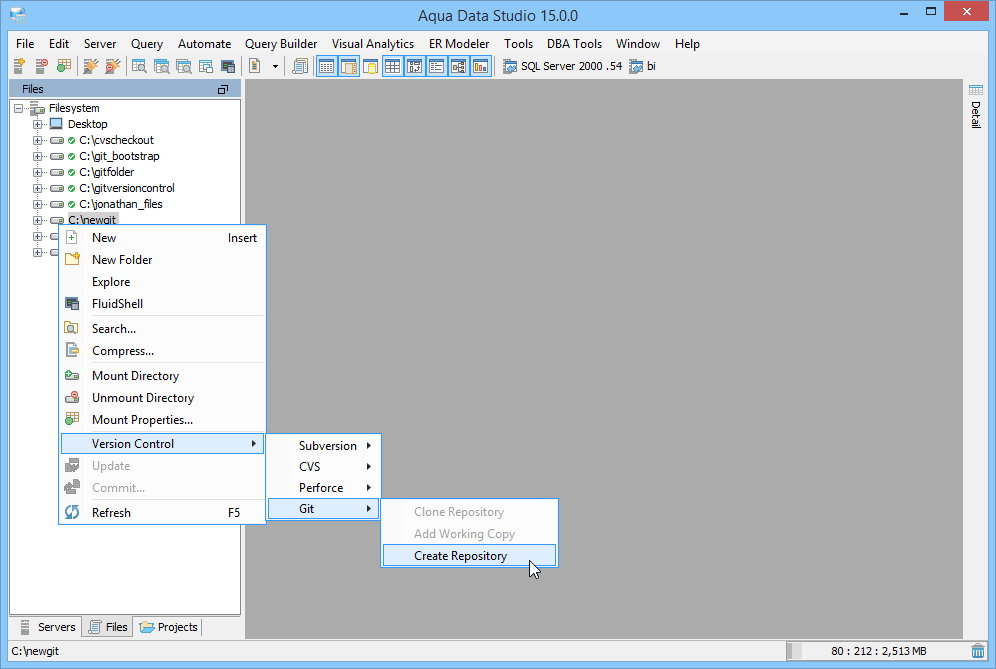Expand the C:\git_bootstrap node
The height and width of the screenshot is (669, 996).
37,156
